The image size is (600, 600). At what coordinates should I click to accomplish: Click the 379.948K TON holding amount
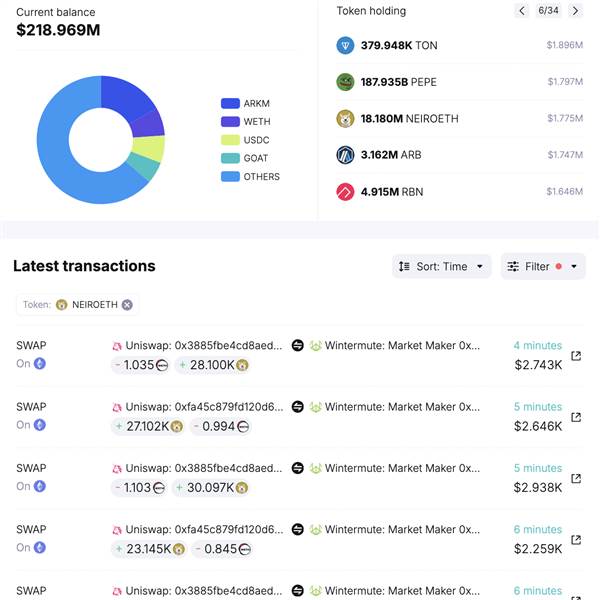(x=386, y=46)
